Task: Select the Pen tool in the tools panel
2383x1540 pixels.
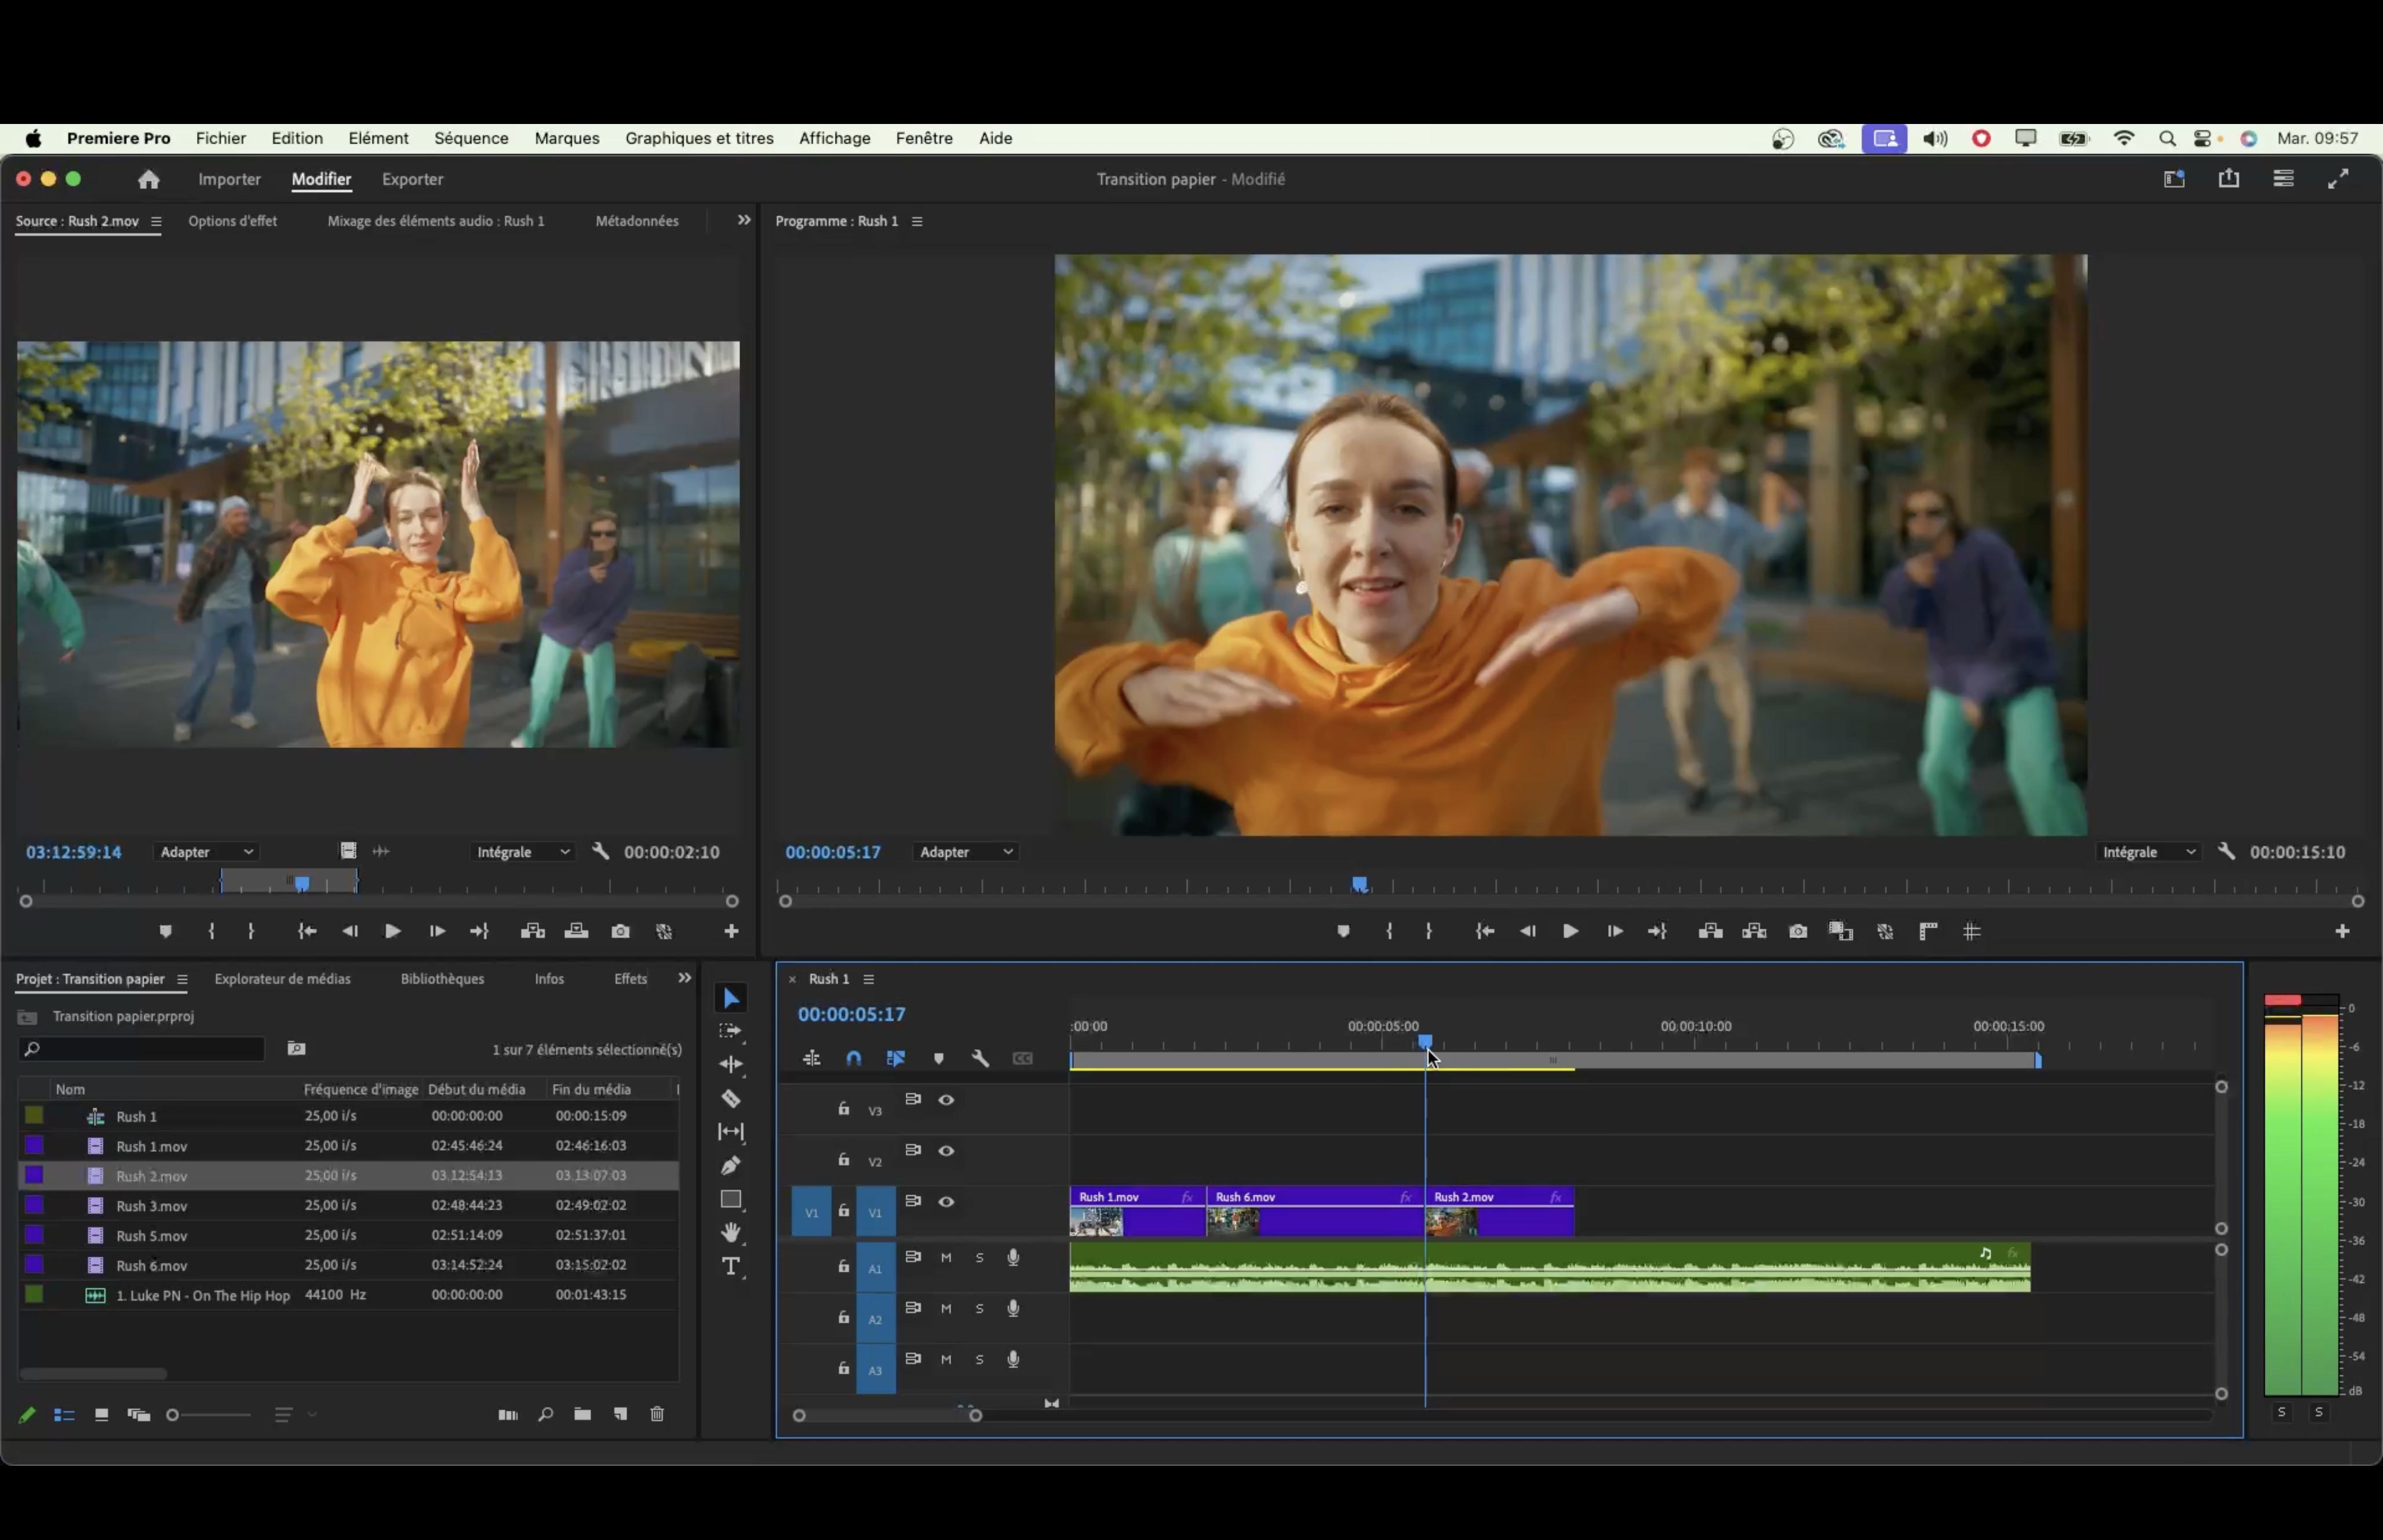Action: click(731, 1165)
